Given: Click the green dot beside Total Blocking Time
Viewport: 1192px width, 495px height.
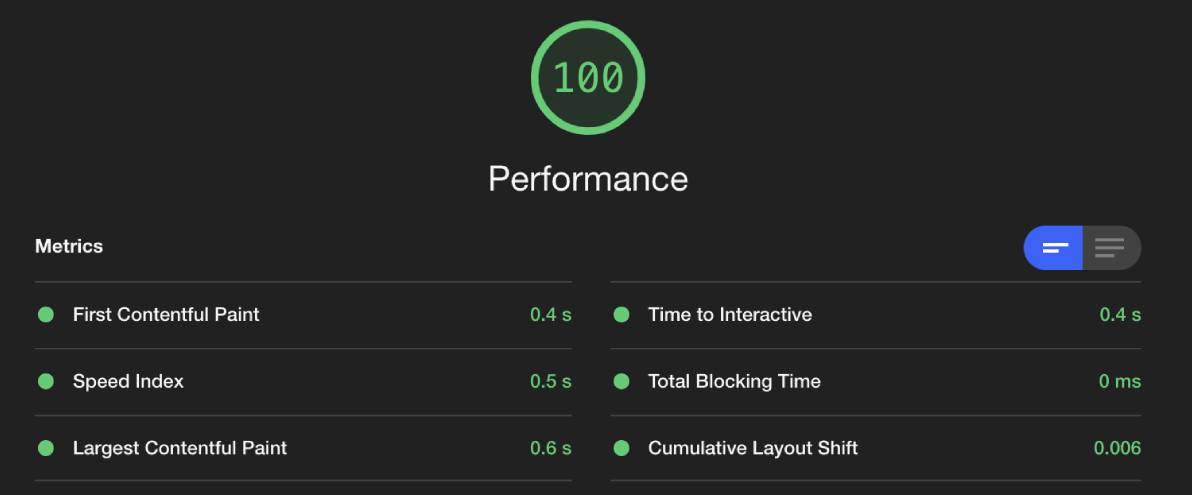Looking at the screenshot, I should tap(621, 382).
